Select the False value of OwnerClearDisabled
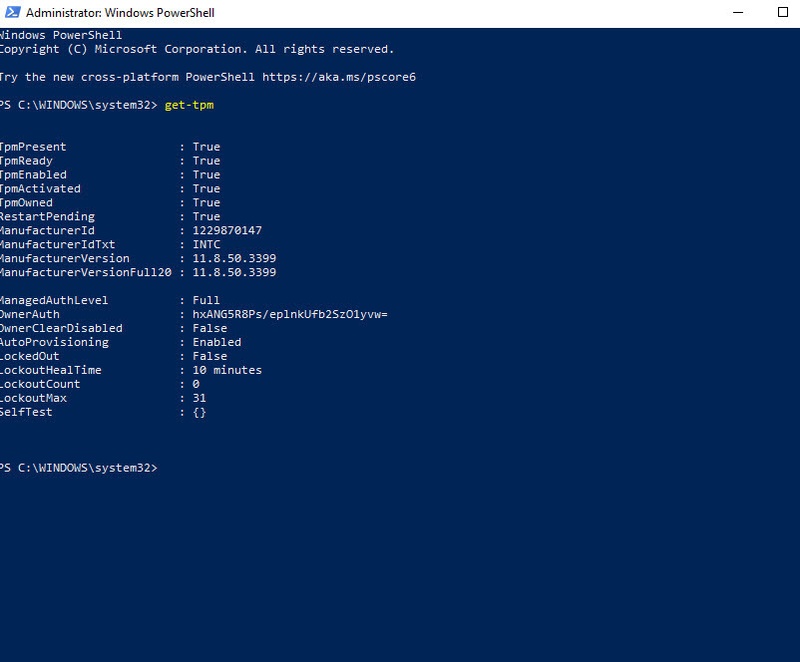The image size is (800, 662). 210,328
